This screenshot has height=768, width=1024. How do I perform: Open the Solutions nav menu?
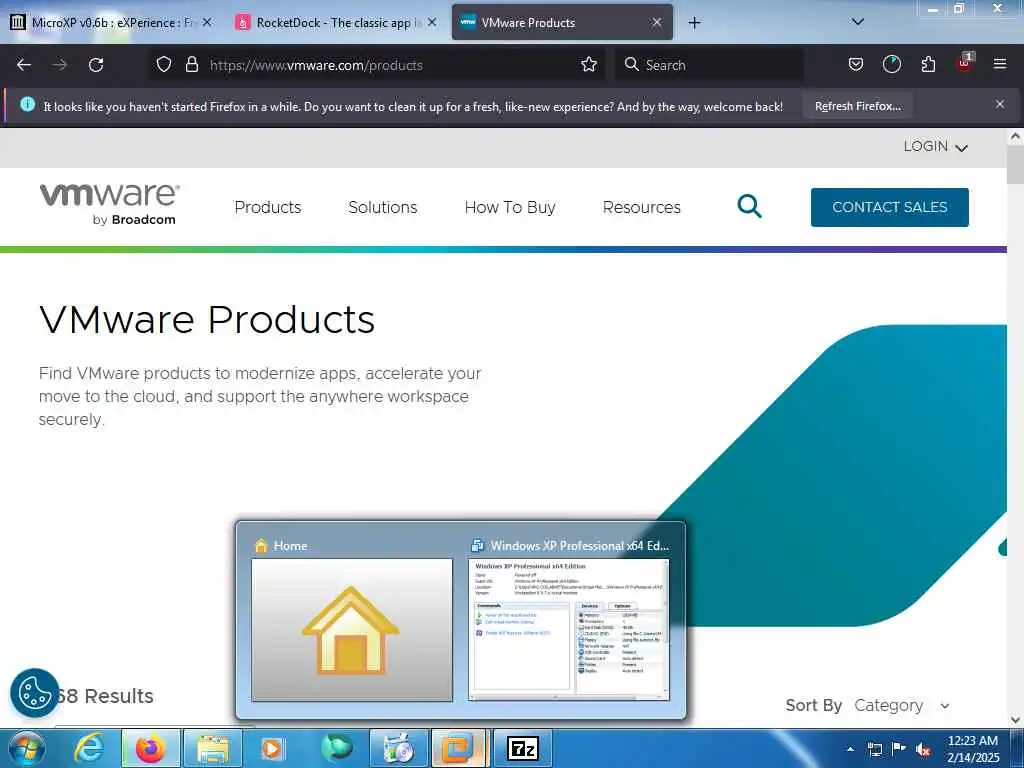coord(383,207)
